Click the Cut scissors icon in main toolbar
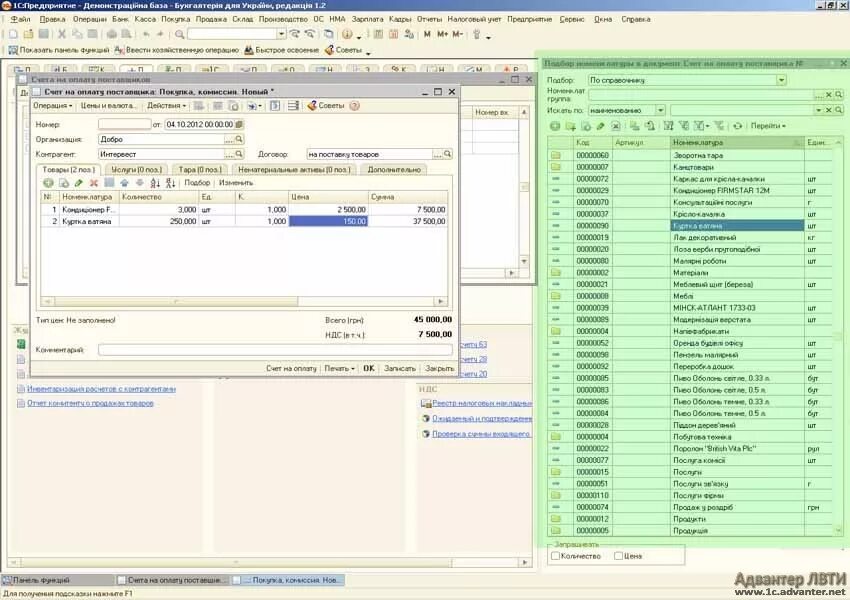This screenshot has height=600, width=850. coord(62,34)
